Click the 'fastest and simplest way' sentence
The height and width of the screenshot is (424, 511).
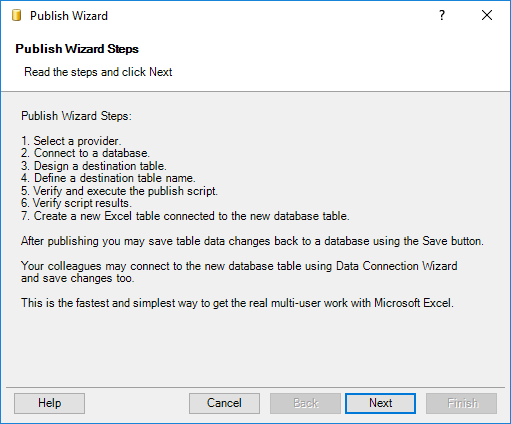tap(237, 303)
